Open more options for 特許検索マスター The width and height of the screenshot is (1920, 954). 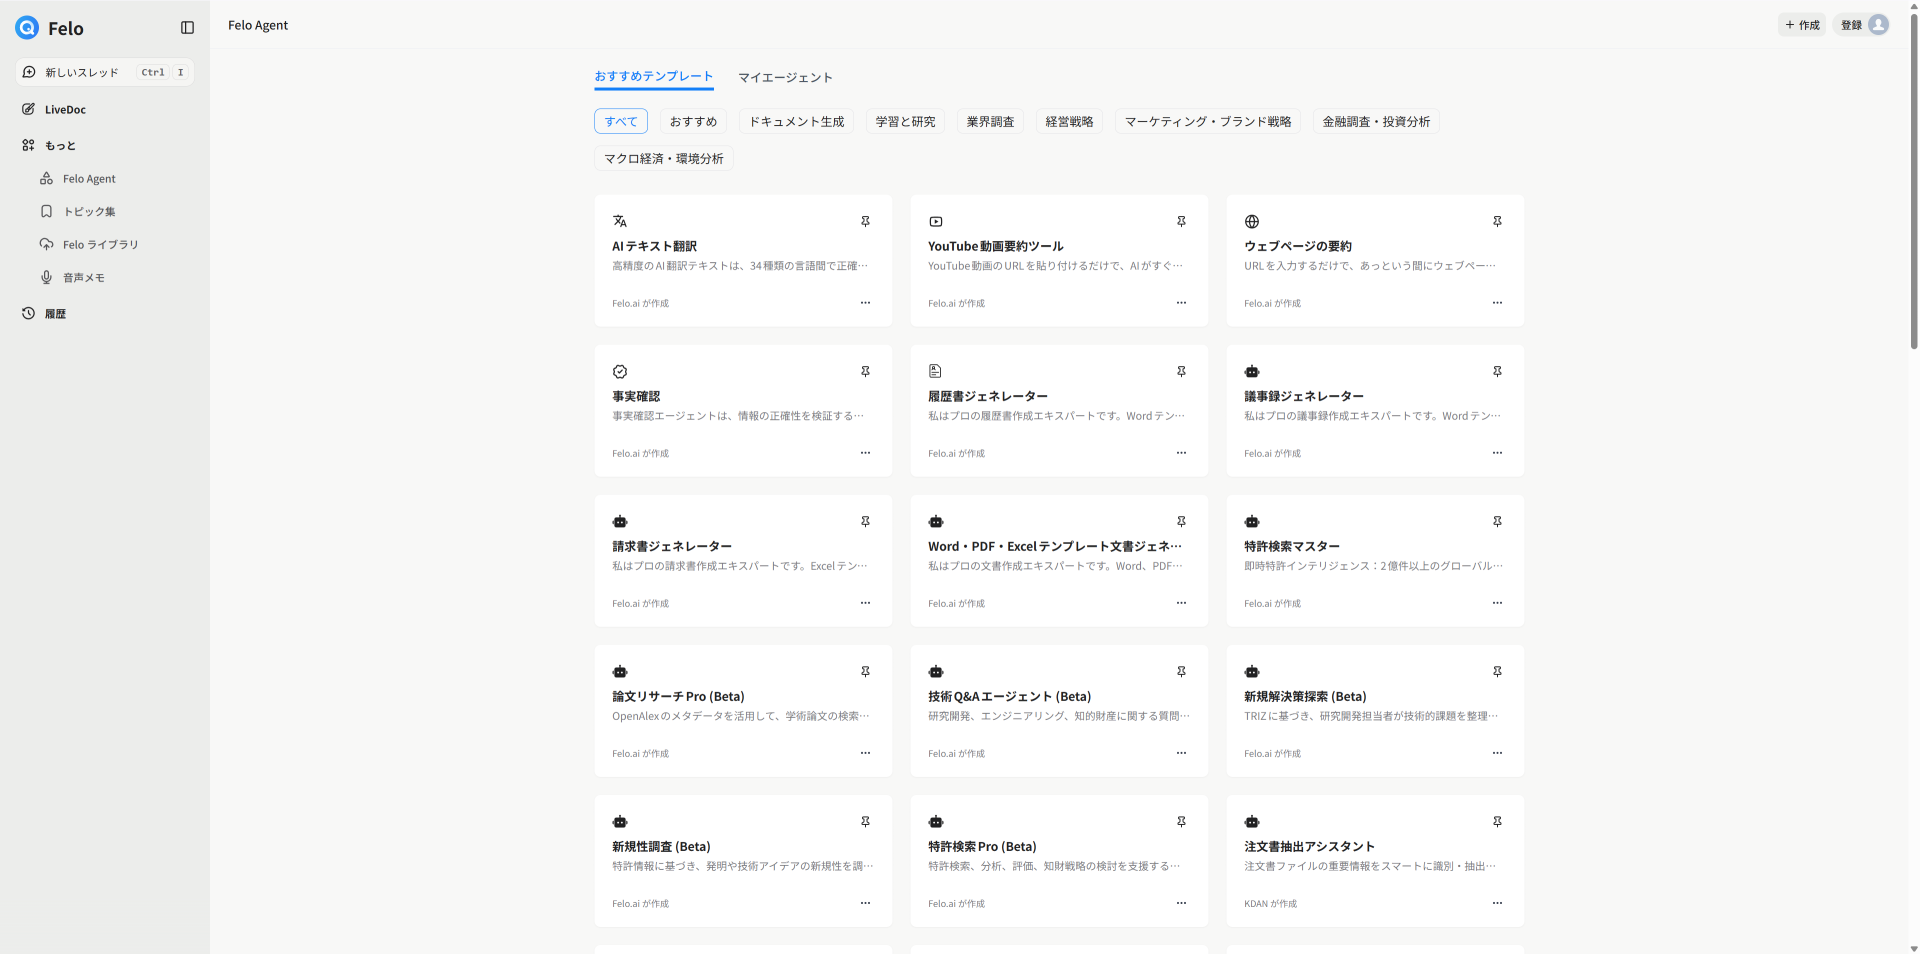tap(1497, 603)
